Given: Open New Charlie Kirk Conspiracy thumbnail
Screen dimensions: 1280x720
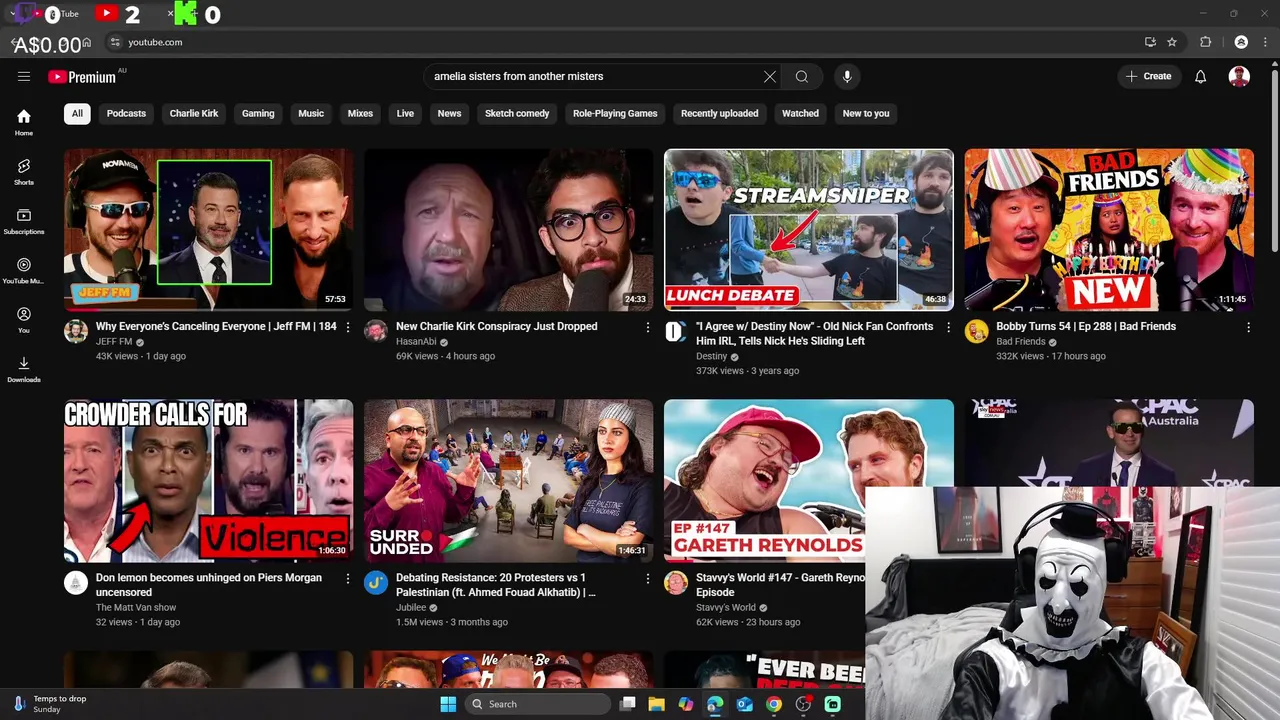Looking at the screenshot, I should pyautogui.click(x=508, y=230).
